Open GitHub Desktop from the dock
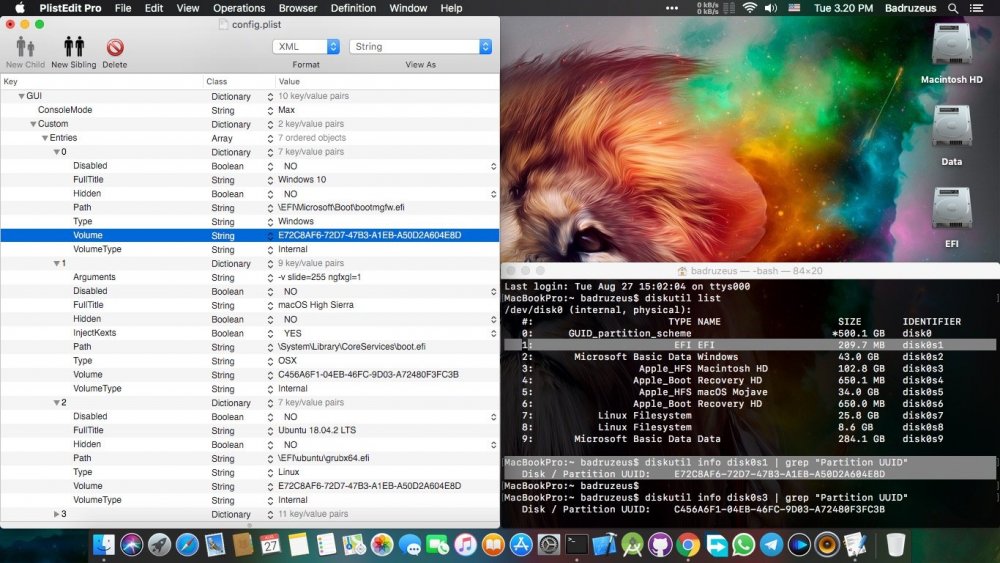Image resolution: width=1000 pixels, height=563 pixels. pos(660,545)
